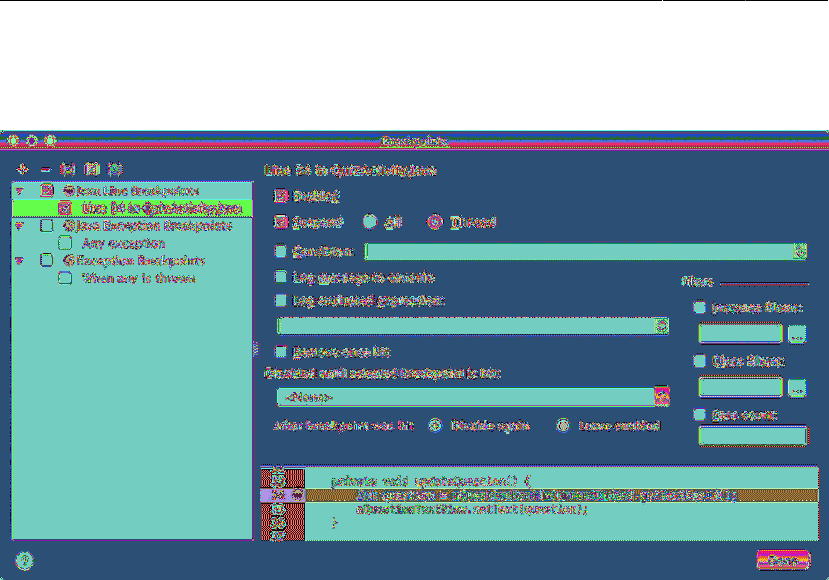Click the Class filters browse button
Screen dimensions: 829x580
797,388
